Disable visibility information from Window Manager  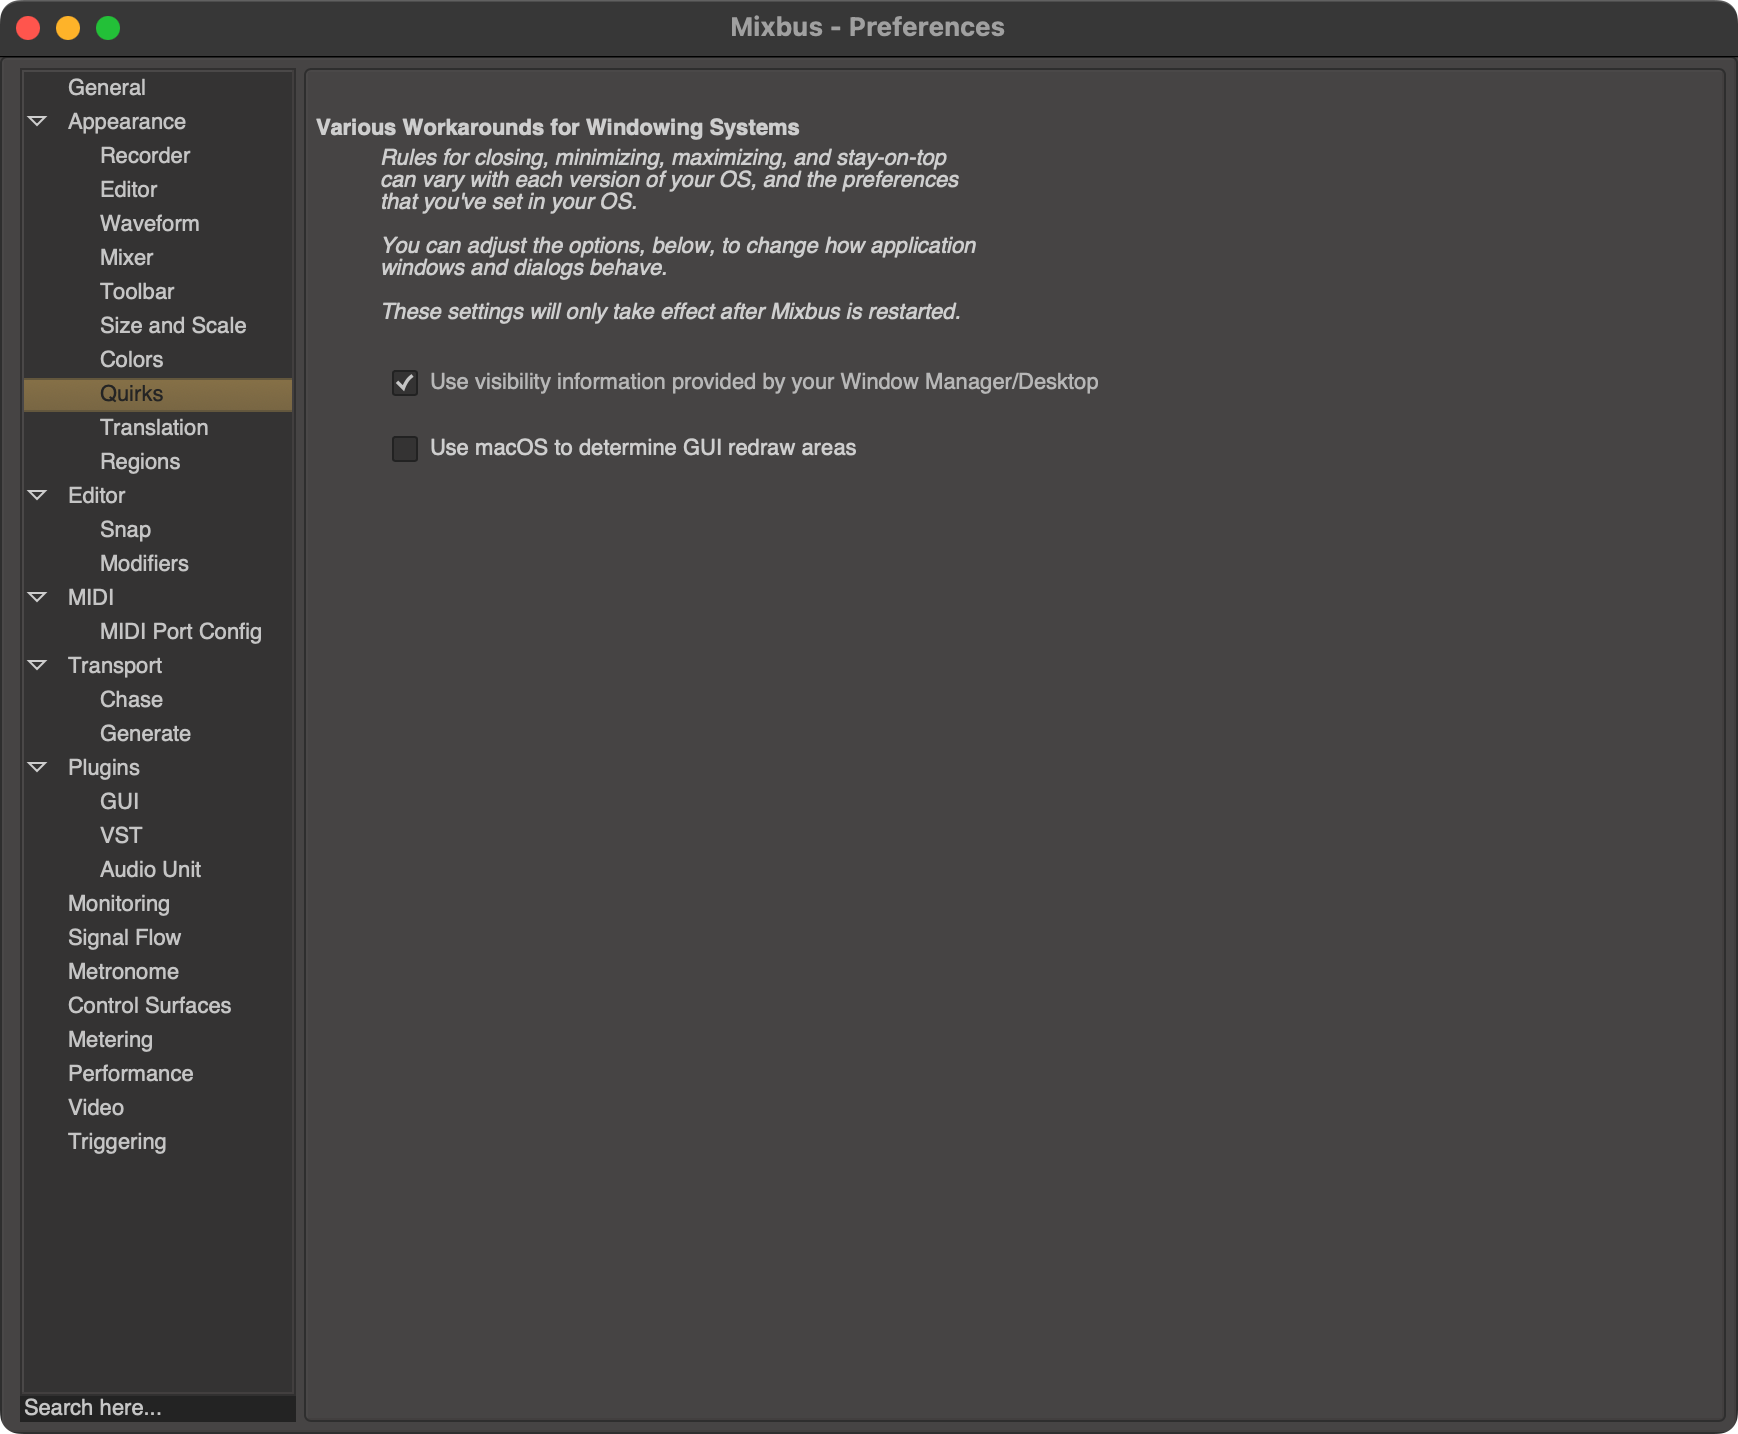pos(404,383)
